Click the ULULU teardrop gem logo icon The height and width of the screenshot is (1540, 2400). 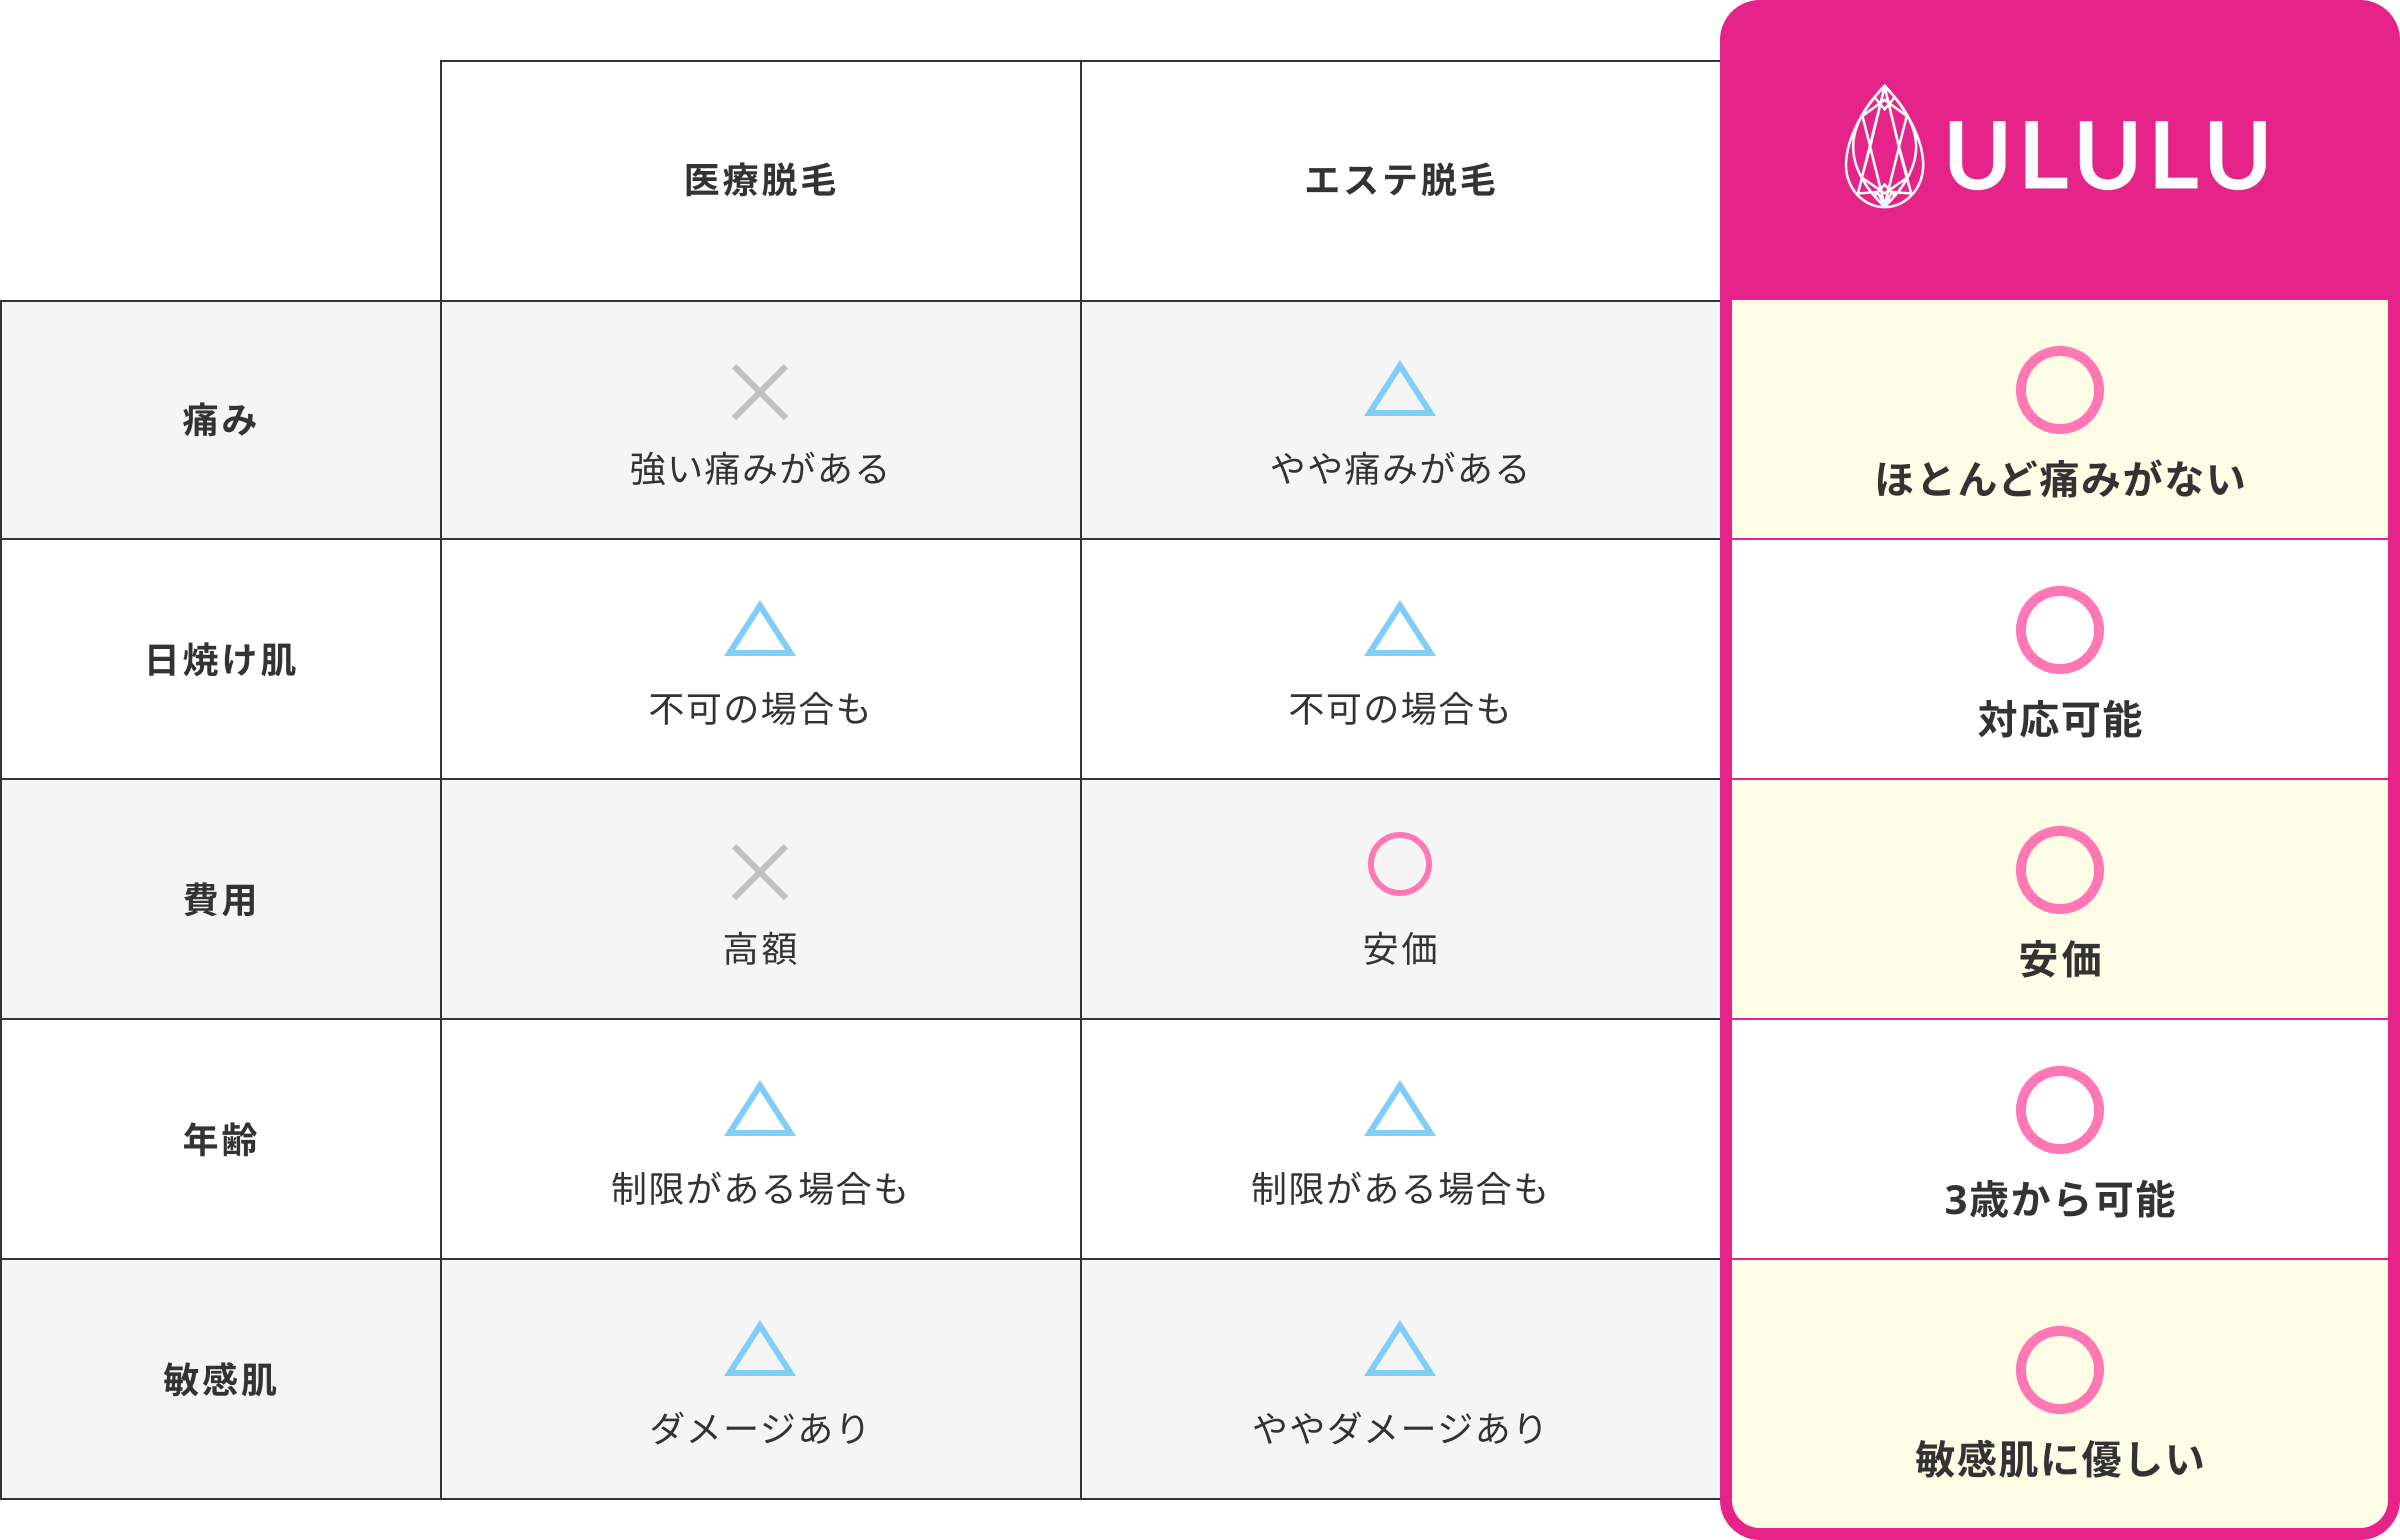click(1884, 147)
